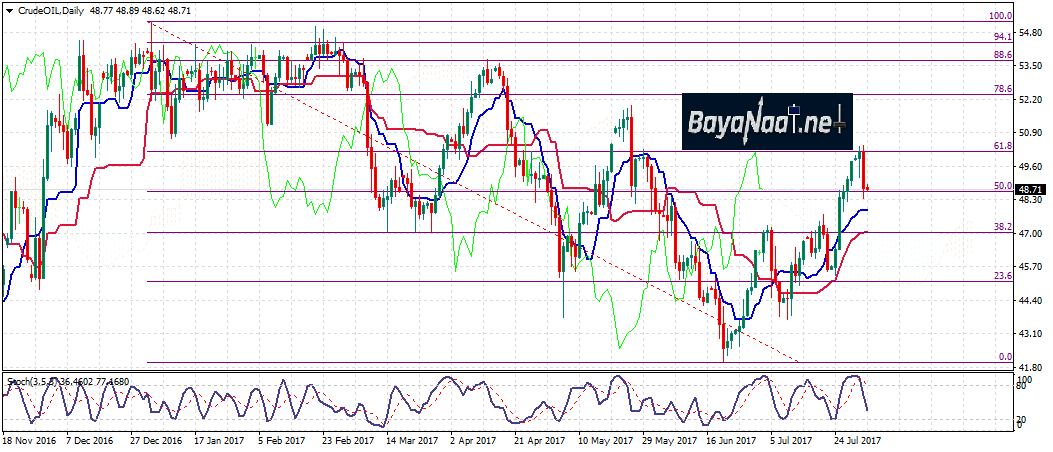This screenshot has width=1053, height=452.
Task: Select the 38.2 Fibonacci level label
Action: (1003, 227)
